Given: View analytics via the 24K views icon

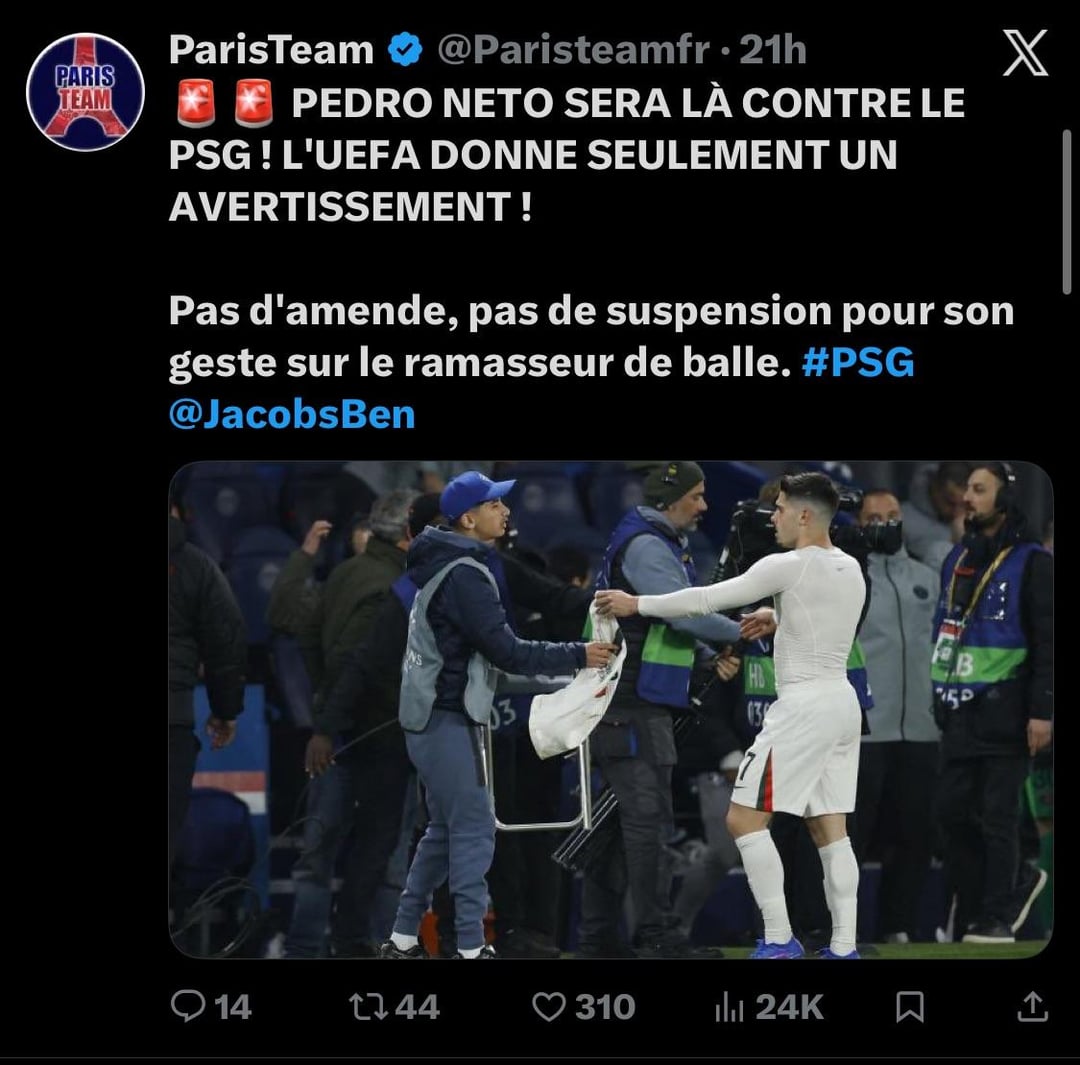Looking at the screenshot, I should coord(729,1007).
